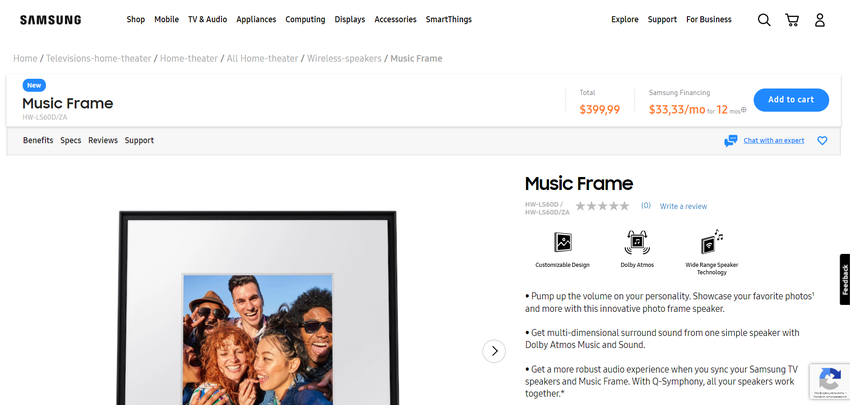
Task: Select the star rating row
Action: tap(602, 206)
